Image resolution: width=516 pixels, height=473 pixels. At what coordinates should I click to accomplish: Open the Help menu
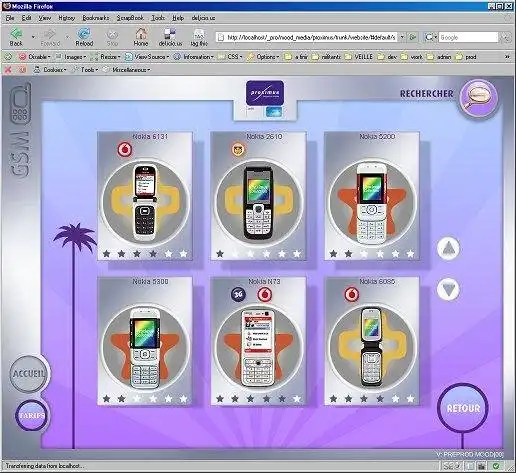[178, 18]
